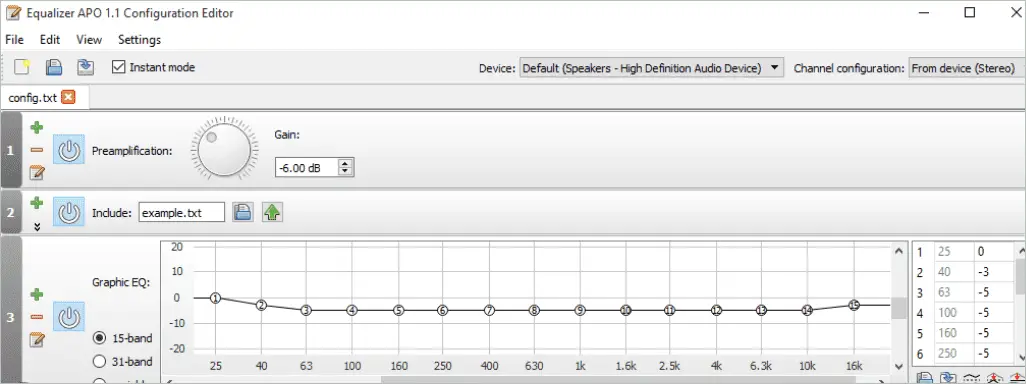Viewport: 1026px width, 384px height.
Task: Click gain cell "-5" for 100 Hz
Action: point(994,313)
